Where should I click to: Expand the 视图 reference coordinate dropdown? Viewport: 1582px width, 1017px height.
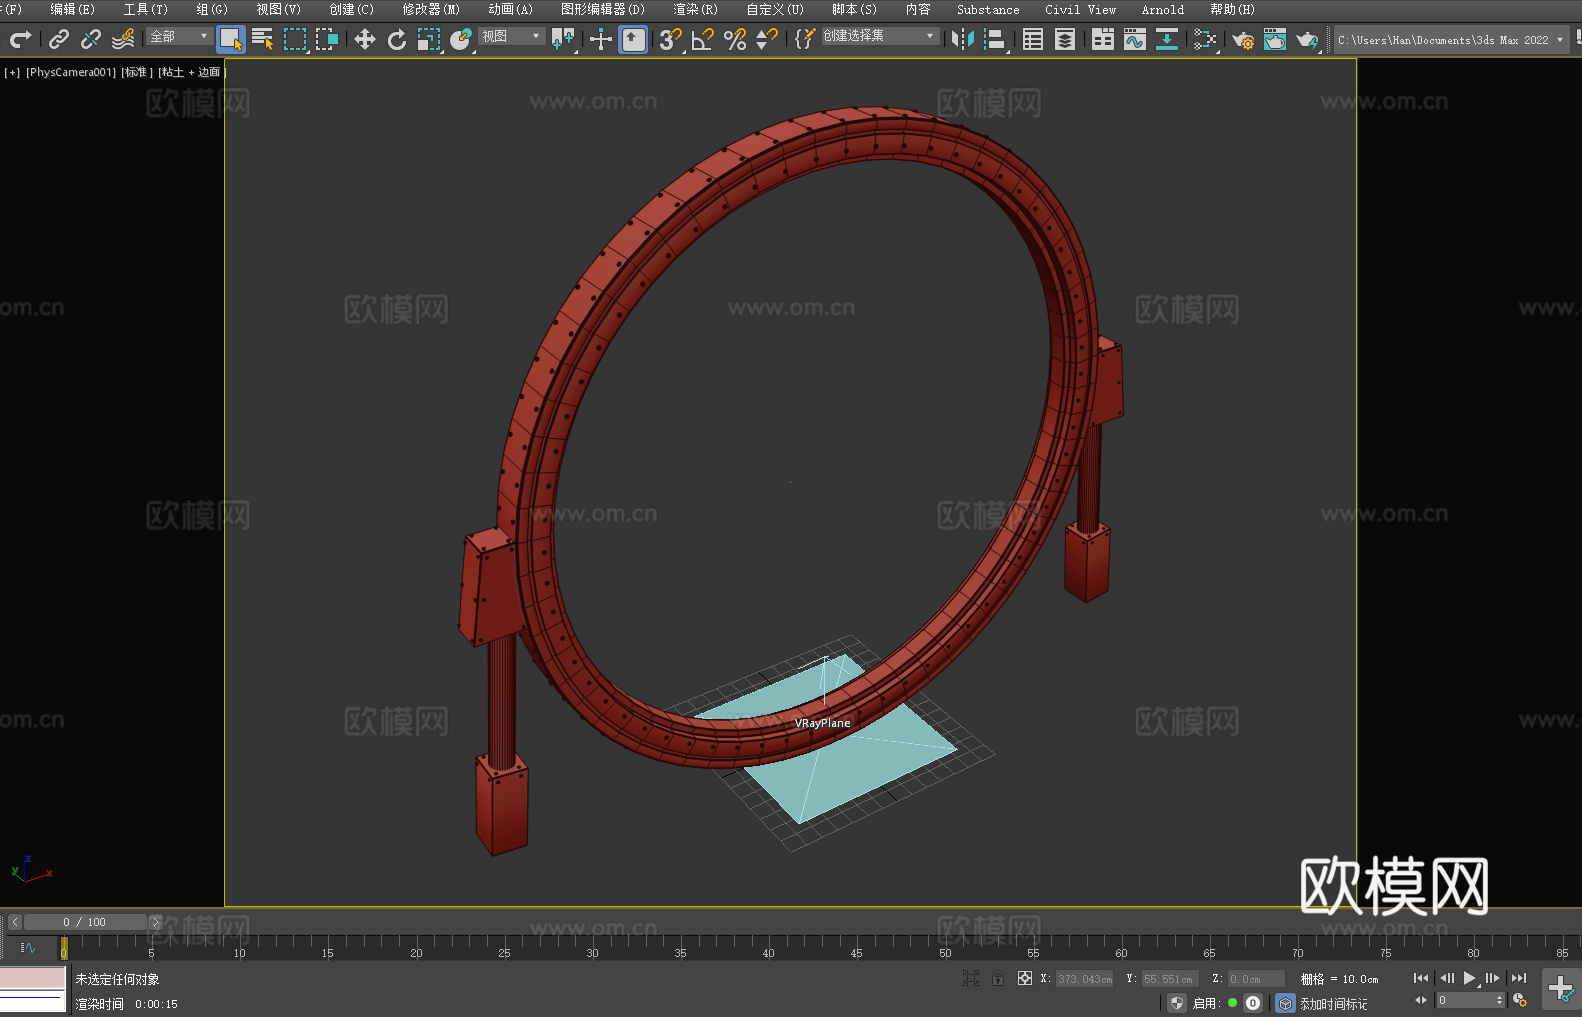(512, 36)
